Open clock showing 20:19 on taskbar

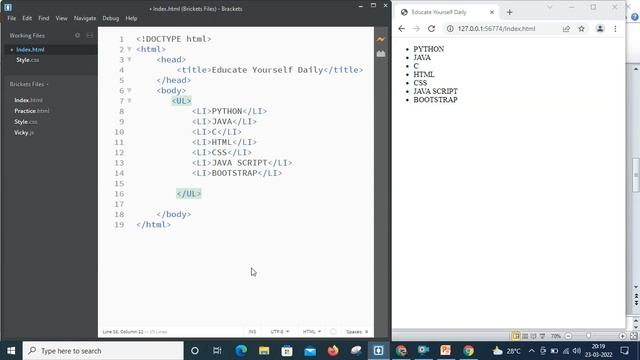tap(598, 351)
